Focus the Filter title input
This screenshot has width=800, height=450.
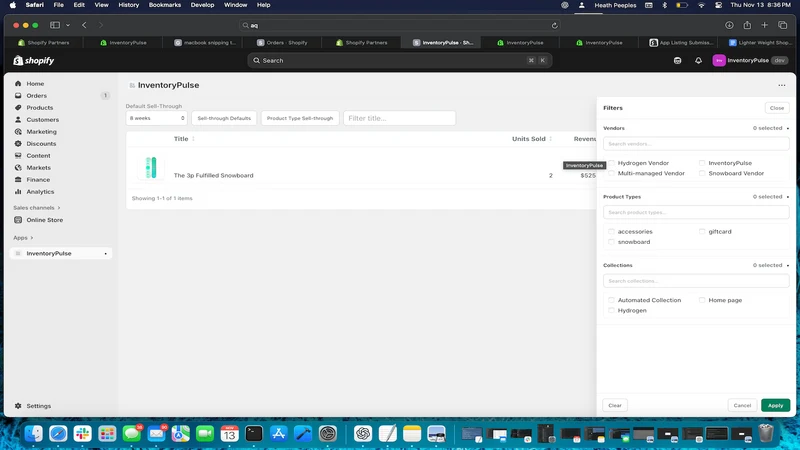pos(399,118)
